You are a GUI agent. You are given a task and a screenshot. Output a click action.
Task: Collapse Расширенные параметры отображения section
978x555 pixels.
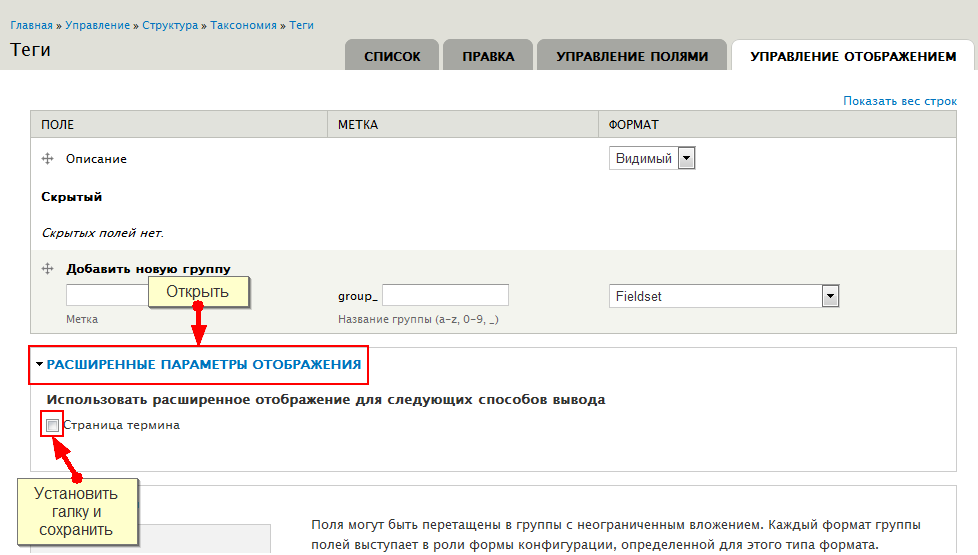pyautogui.click(x=203, y=365)
